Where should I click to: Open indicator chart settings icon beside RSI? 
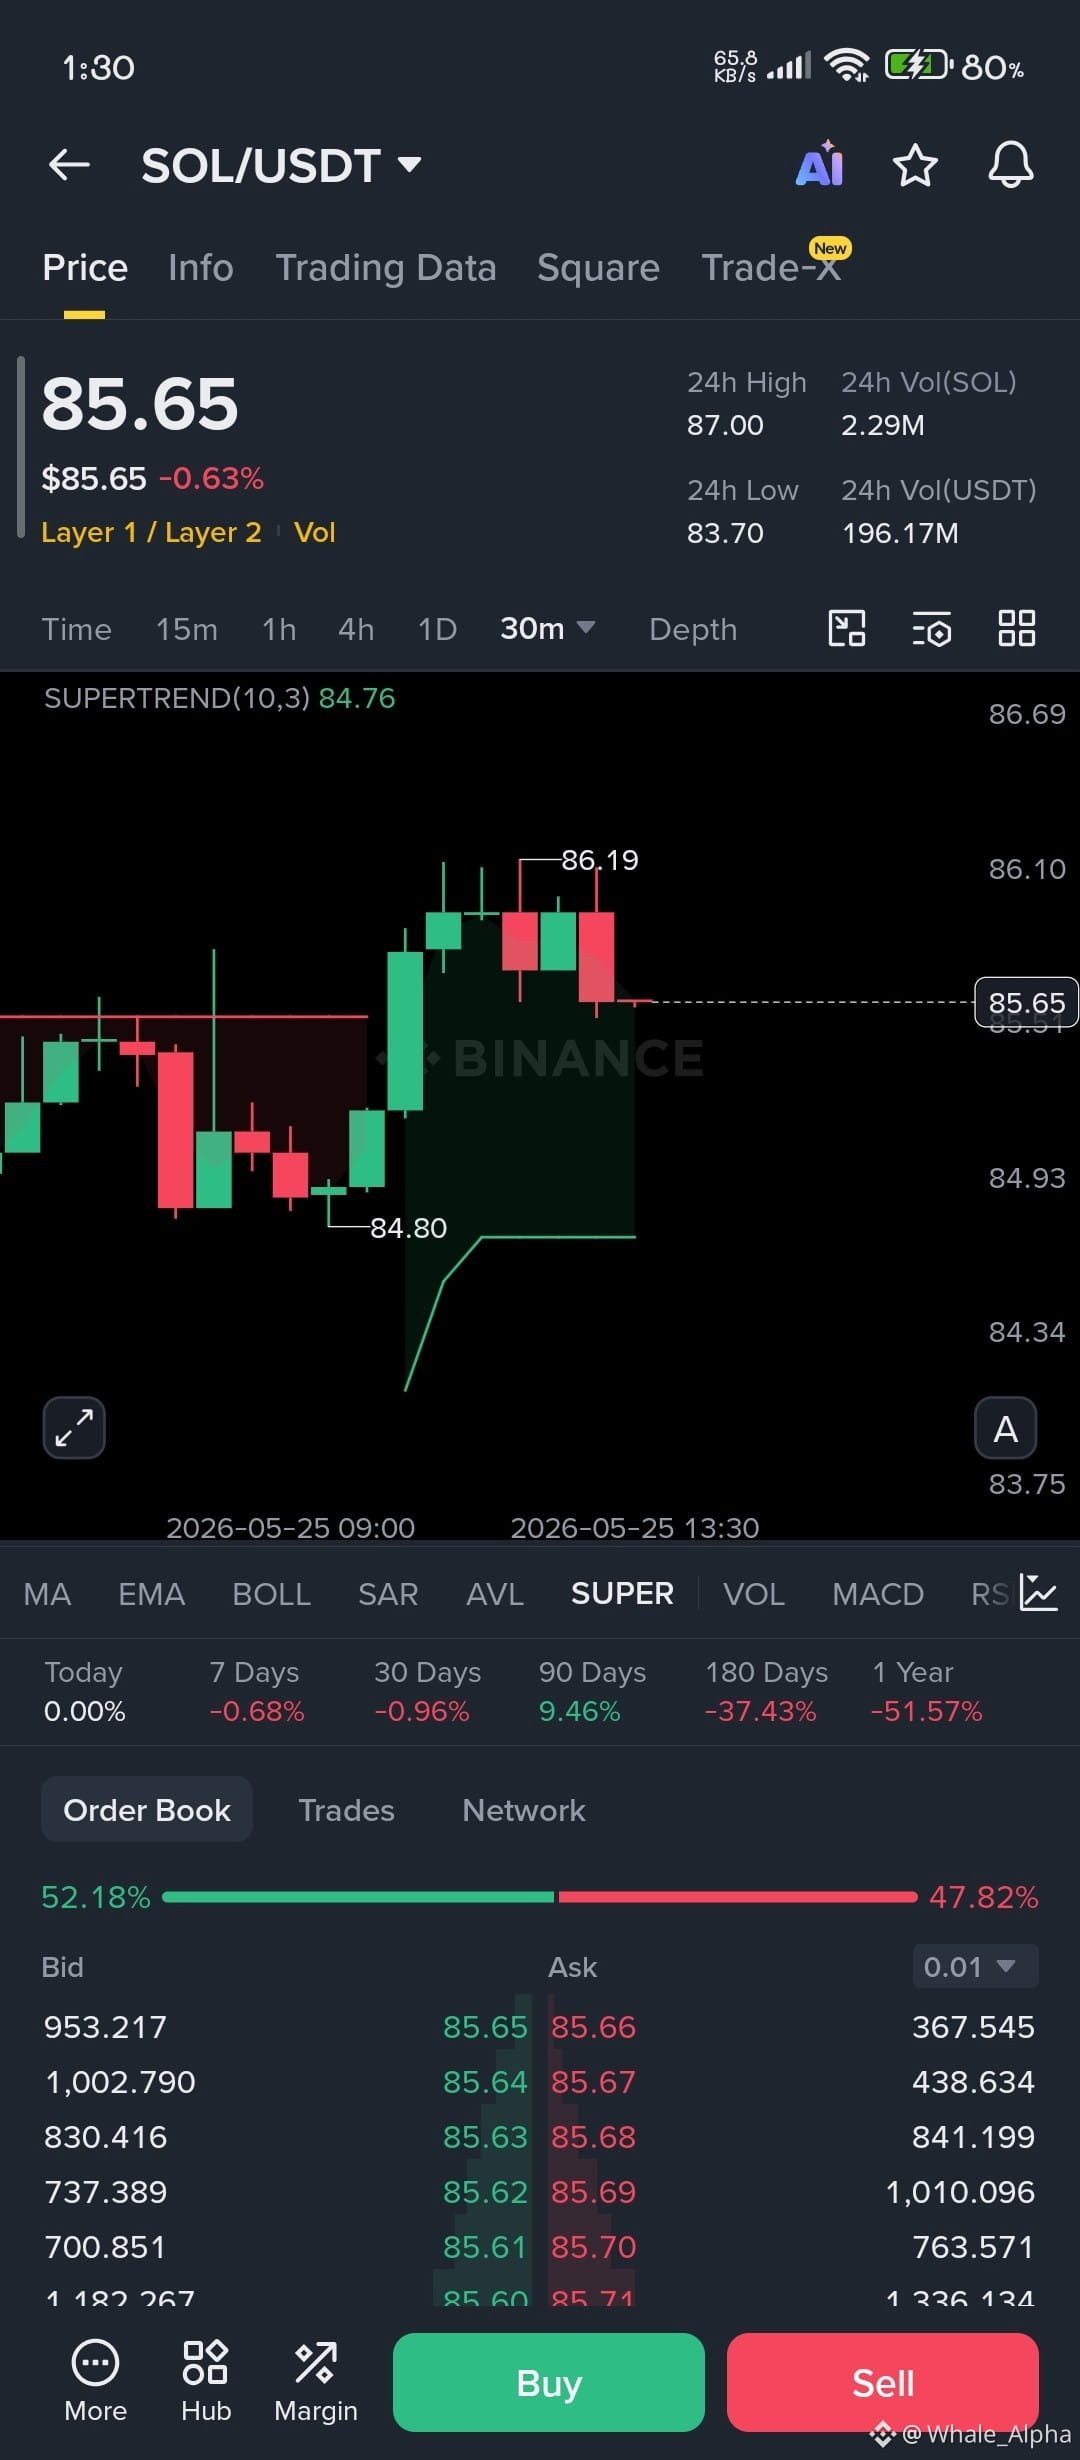coord(1038,1592)
